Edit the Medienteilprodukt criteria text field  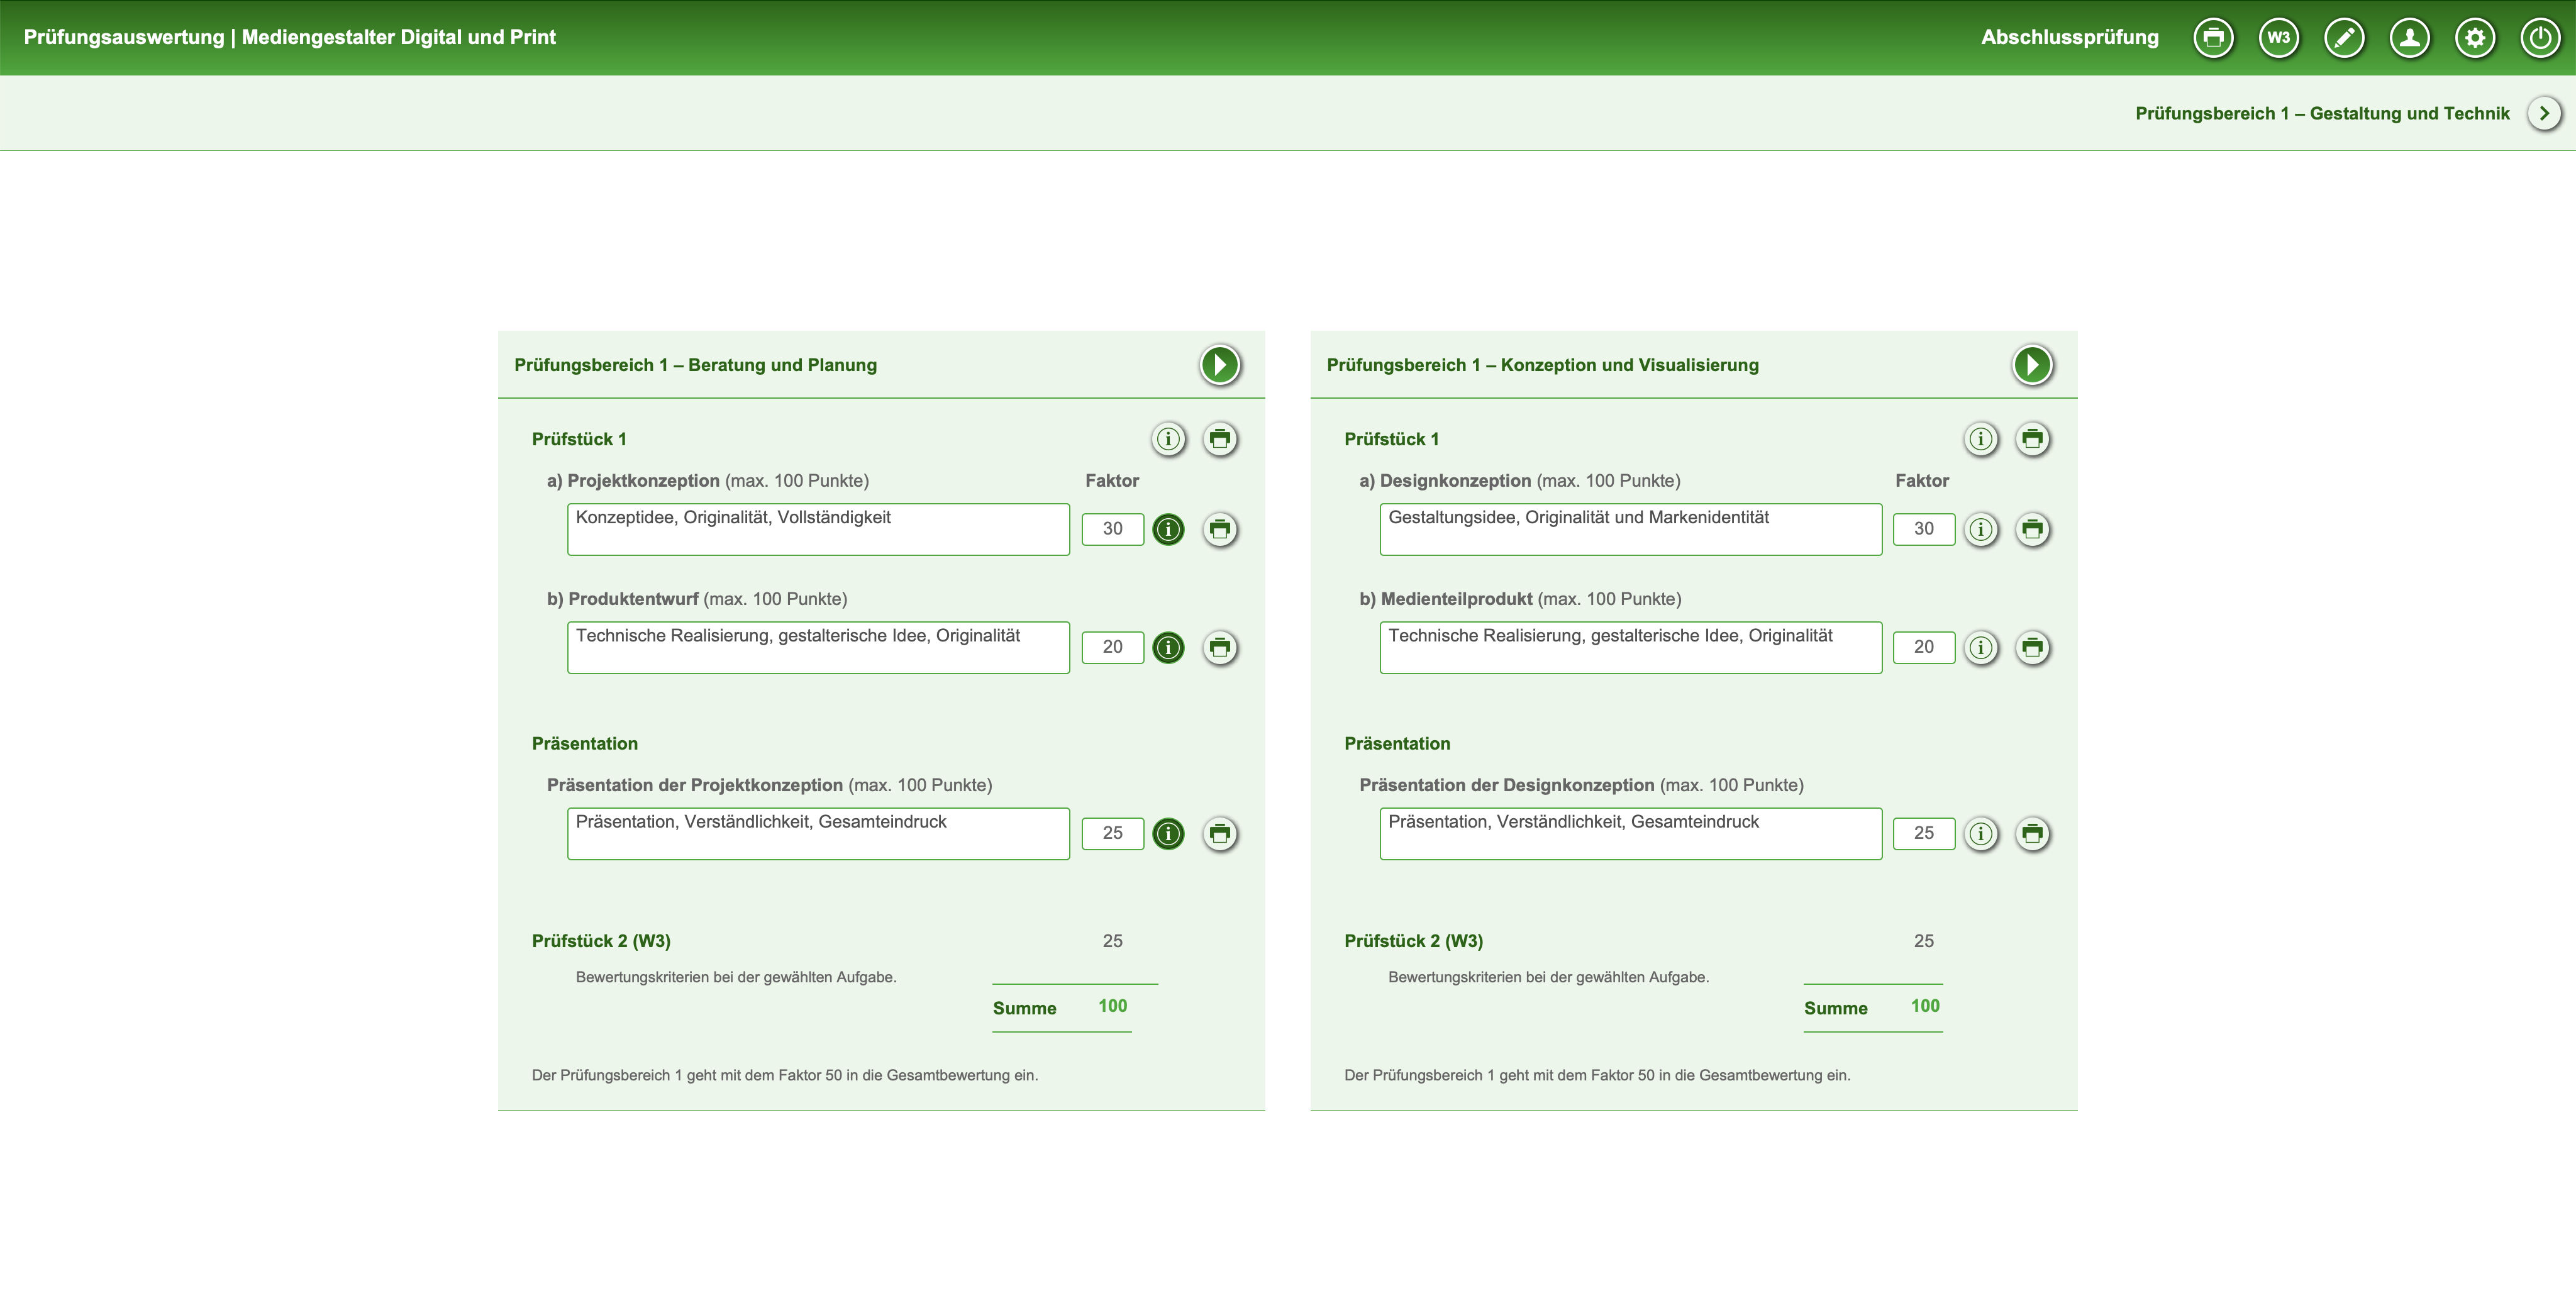coord(1630,647)
